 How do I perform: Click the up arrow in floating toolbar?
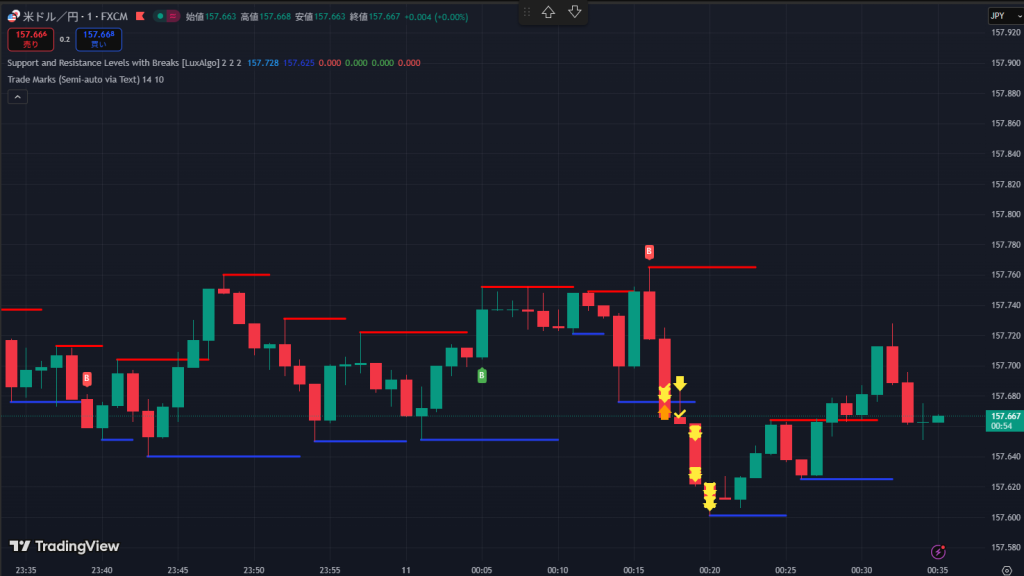548,12
